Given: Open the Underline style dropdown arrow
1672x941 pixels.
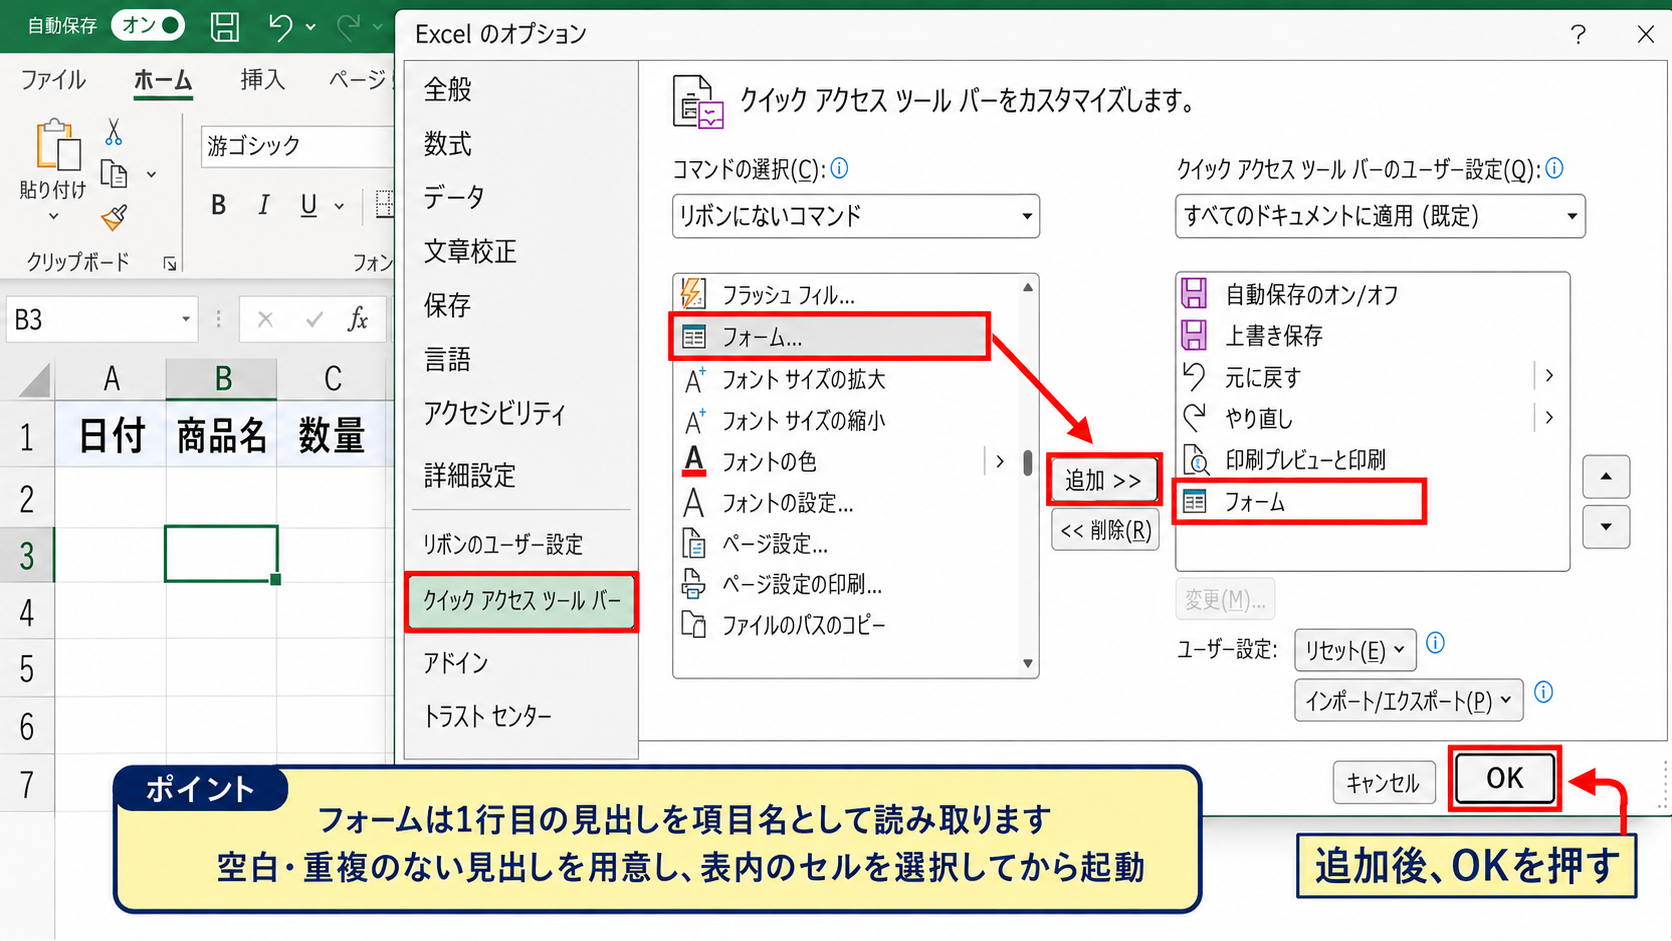Looking at the screenshot, I should [340, 207].
